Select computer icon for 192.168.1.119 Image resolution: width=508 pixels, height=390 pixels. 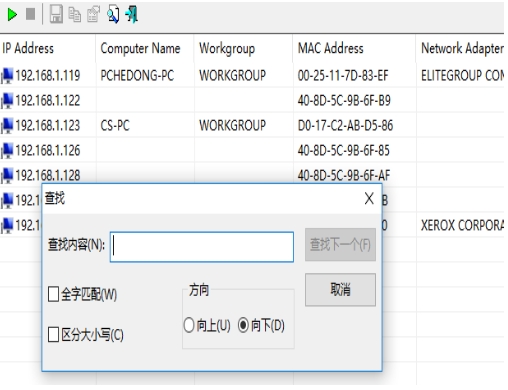point(7,76)
